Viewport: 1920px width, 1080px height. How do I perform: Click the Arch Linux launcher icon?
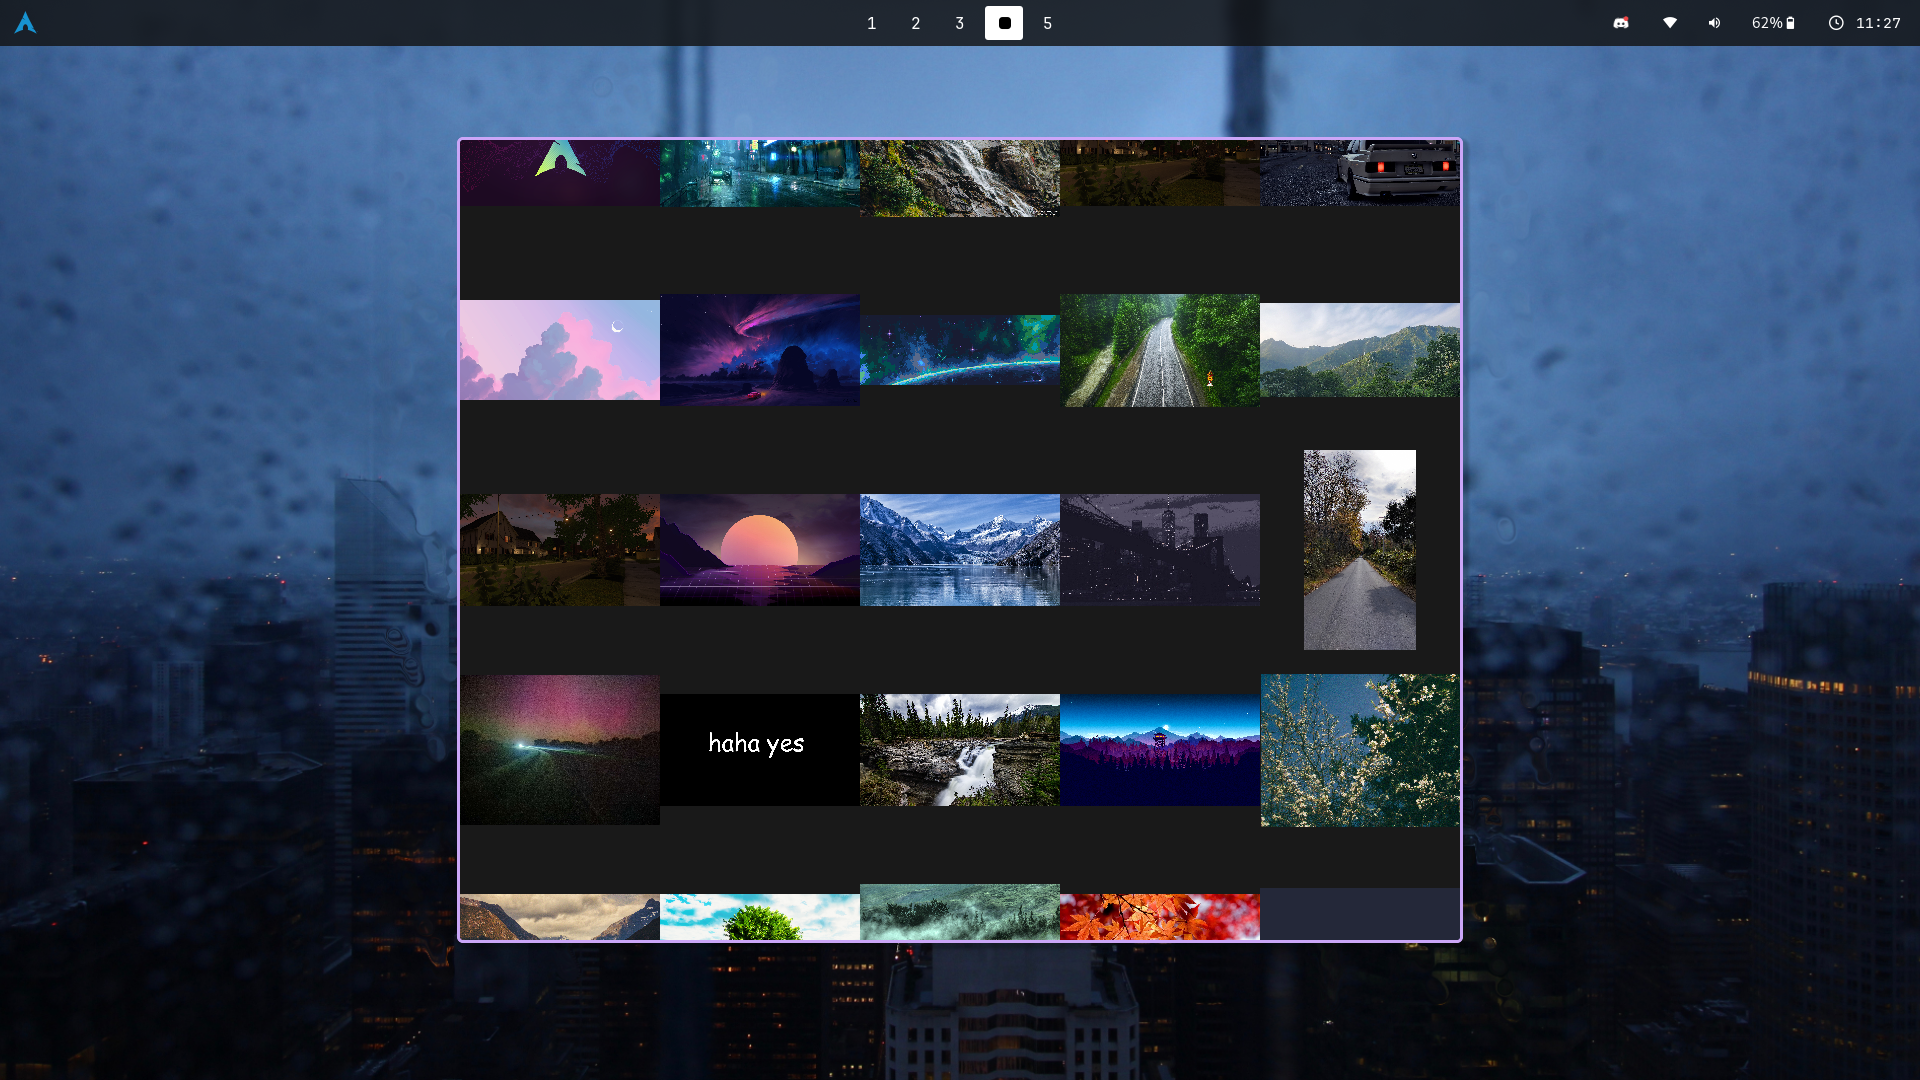point(25,23)
